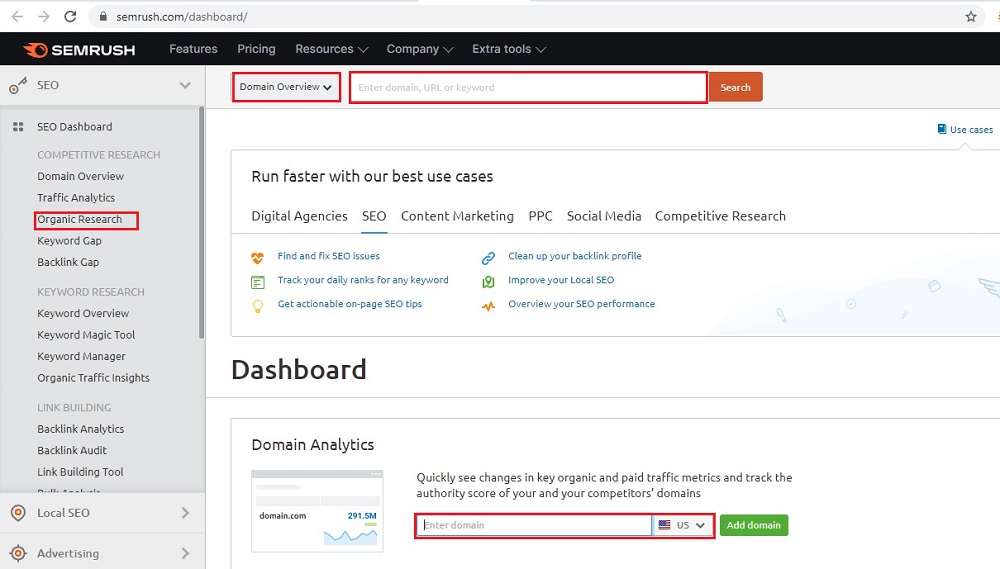
Task: Click the heart icon beside Find and fix SEO issues
Action: click(x=258, y=258)
